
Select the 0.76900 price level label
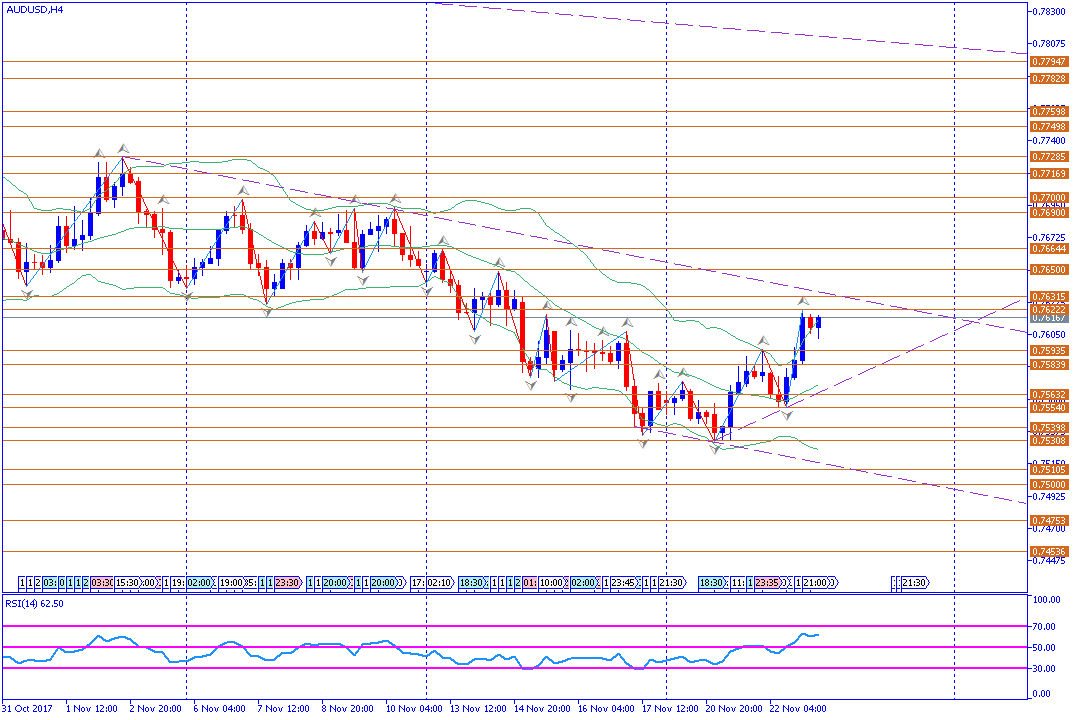coord(1049,213)
